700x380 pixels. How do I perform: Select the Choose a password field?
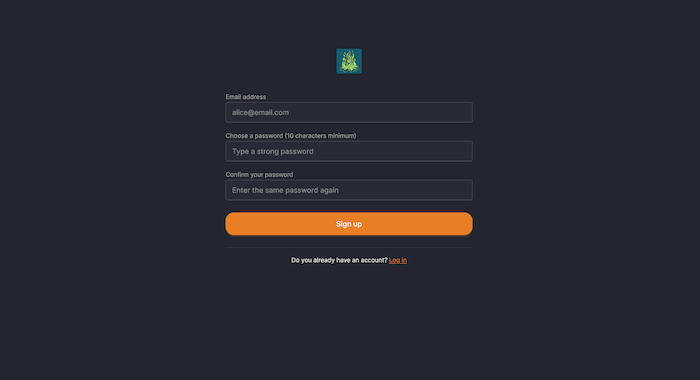pos(349,151)
